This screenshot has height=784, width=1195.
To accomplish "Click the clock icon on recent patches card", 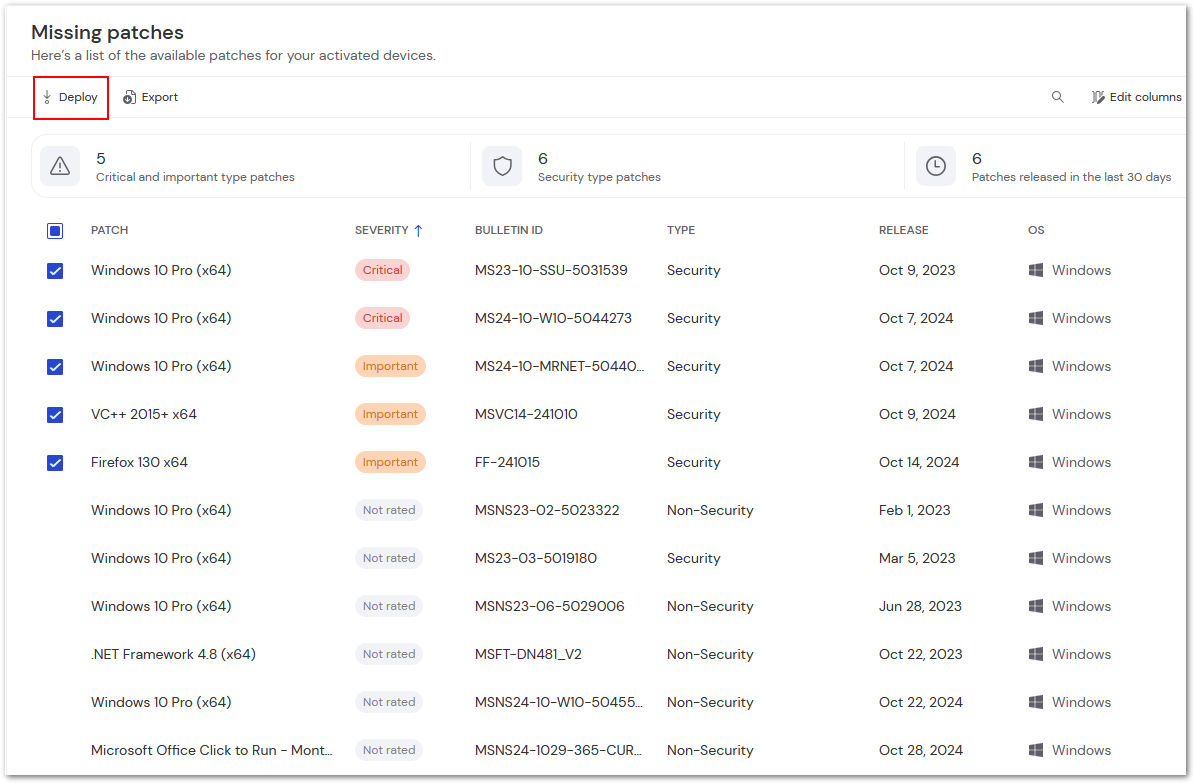I will [x=935, y=166].
